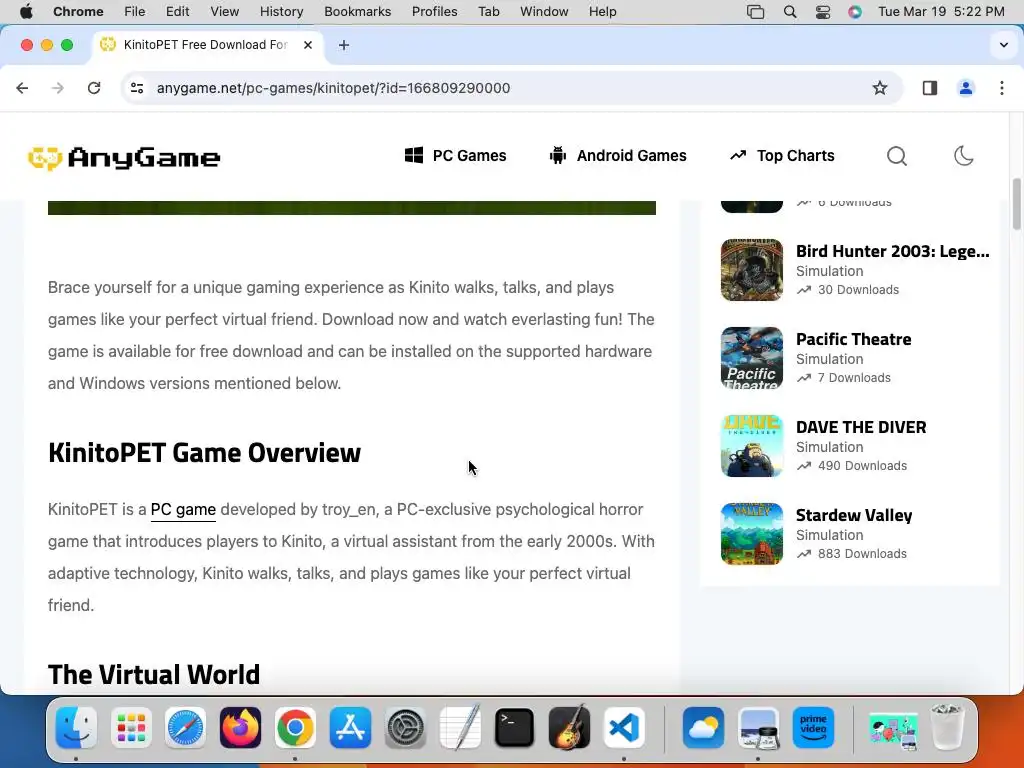Viewport: 1024px width, 768px height.
Task: Open the Window menu
Action: 544,11
